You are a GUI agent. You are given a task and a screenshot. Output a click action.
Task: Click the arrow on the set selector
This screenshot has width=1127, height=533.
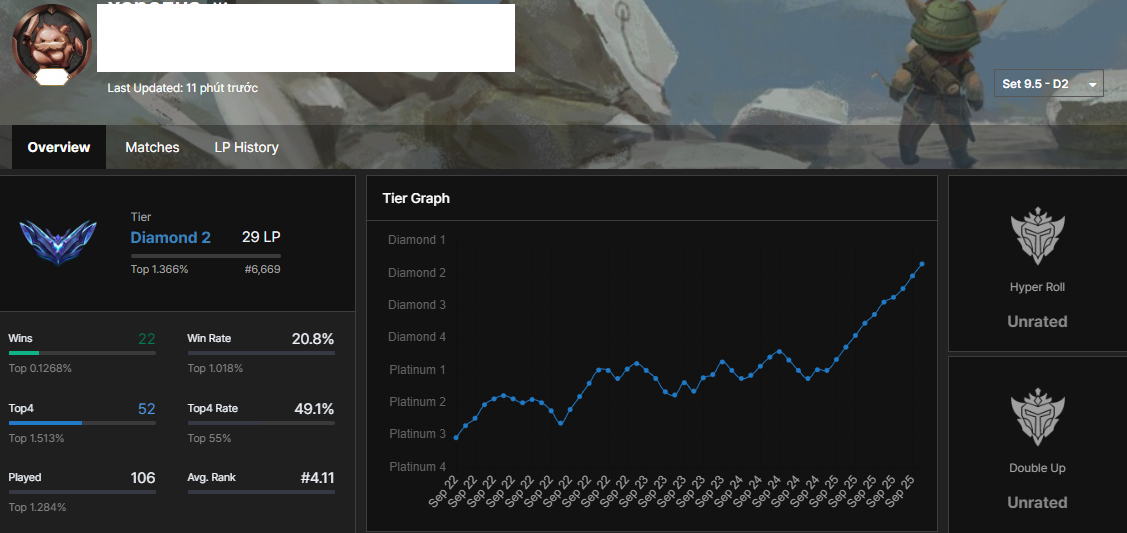click(x=1092, y=85)
